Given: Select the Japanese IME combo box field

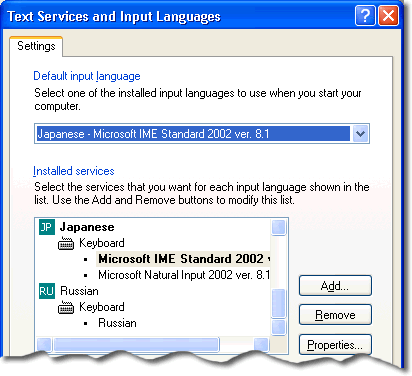Looking at the screenshot, I should [202, 134].
